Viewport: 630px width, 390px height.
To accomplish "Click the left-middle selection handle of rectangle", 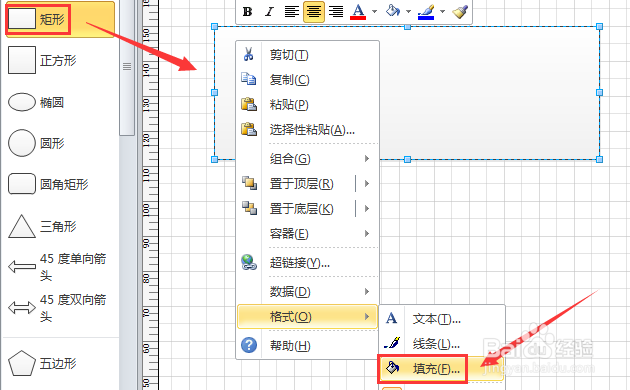I will 215,92.
